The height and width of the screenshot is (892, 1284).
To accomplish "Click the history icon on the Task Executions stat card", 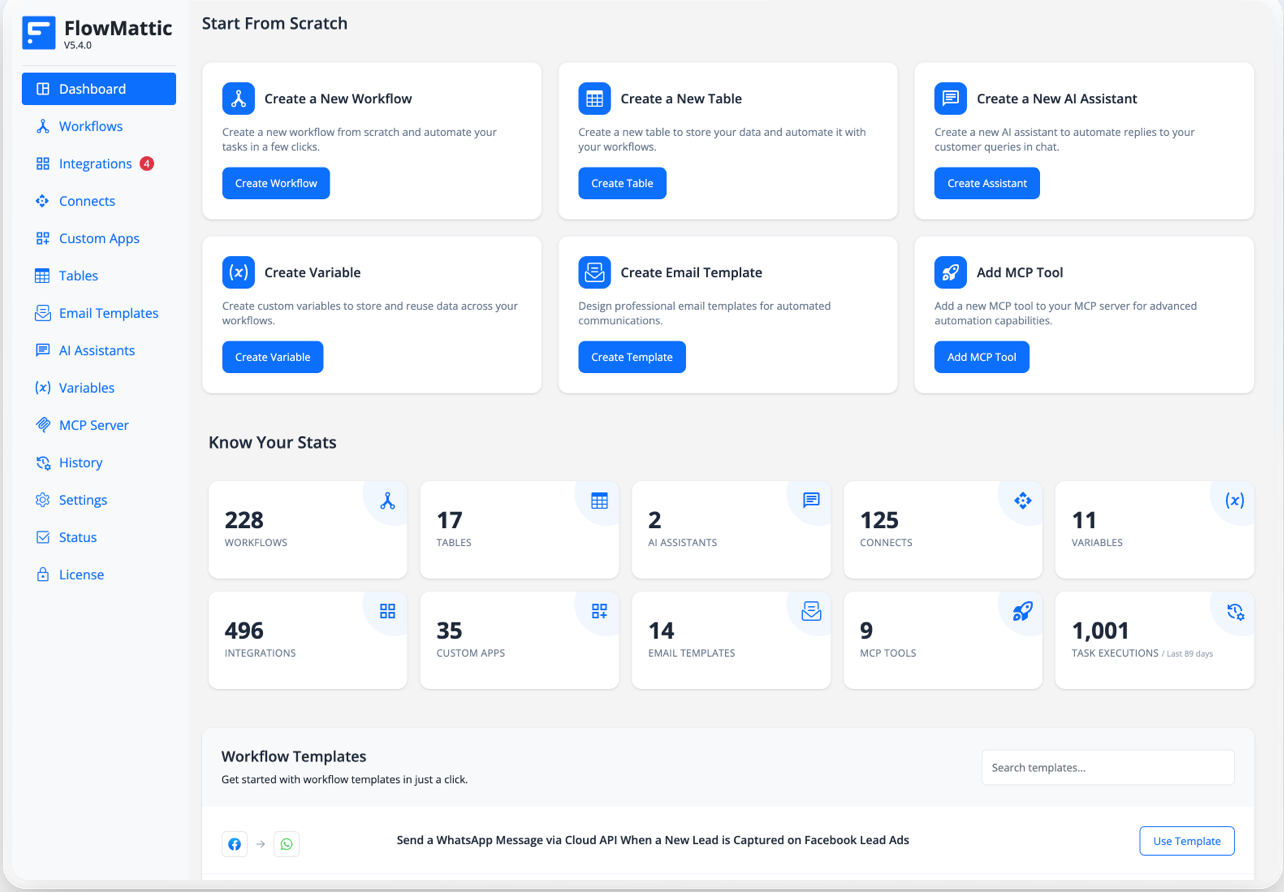I will [1234, 611].
